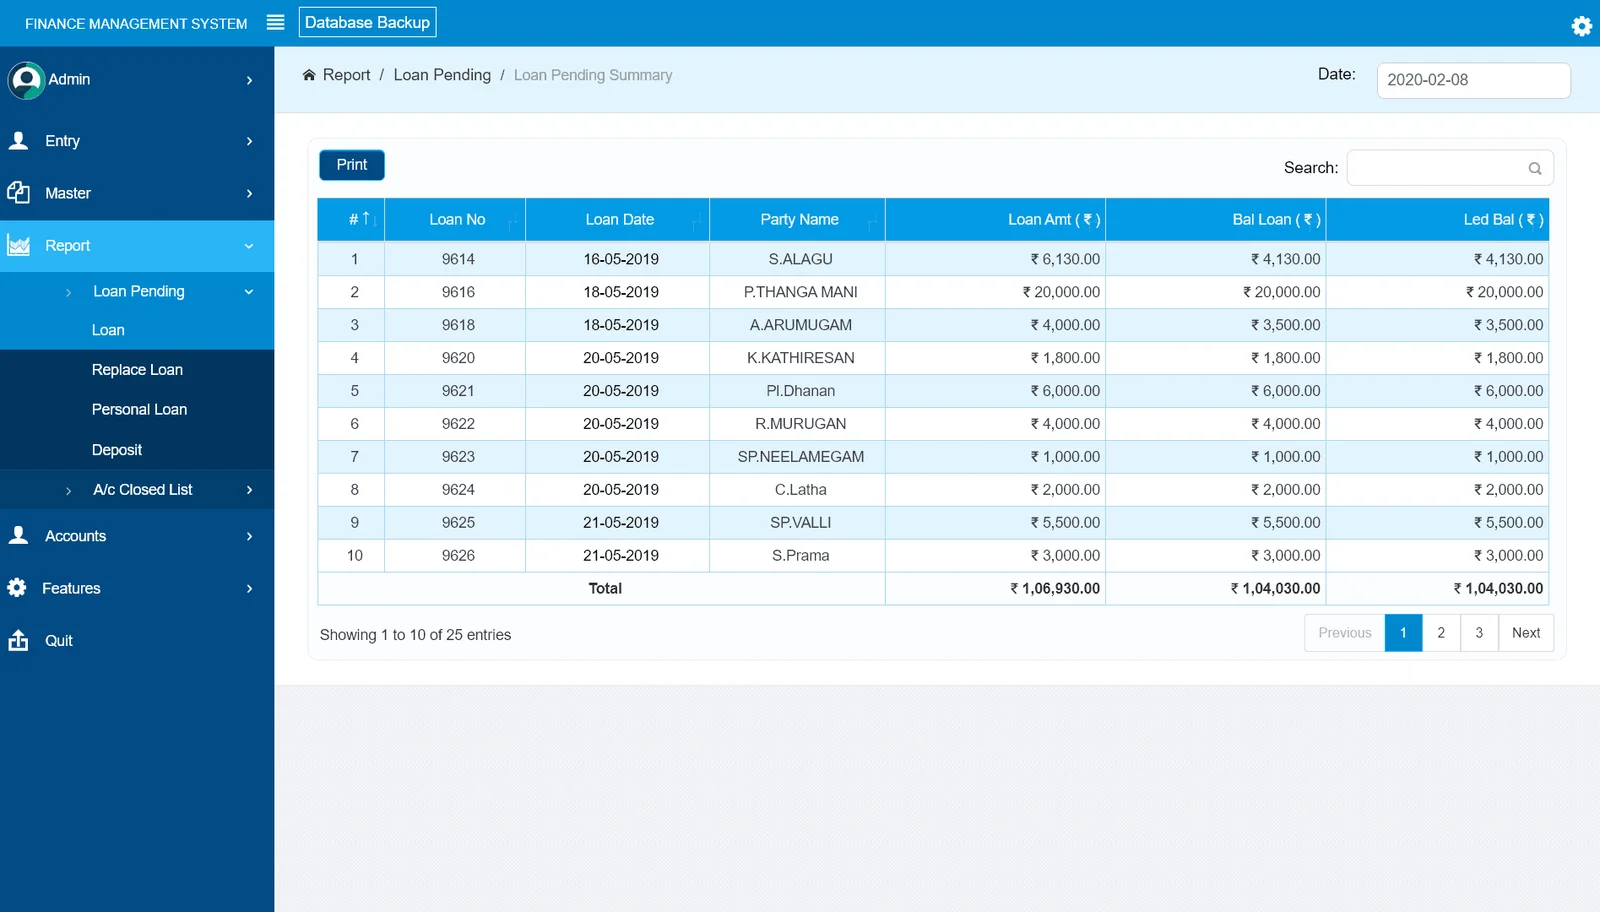
Task: Click loan date 16-05-2019
Action: [x=620, y=259]
